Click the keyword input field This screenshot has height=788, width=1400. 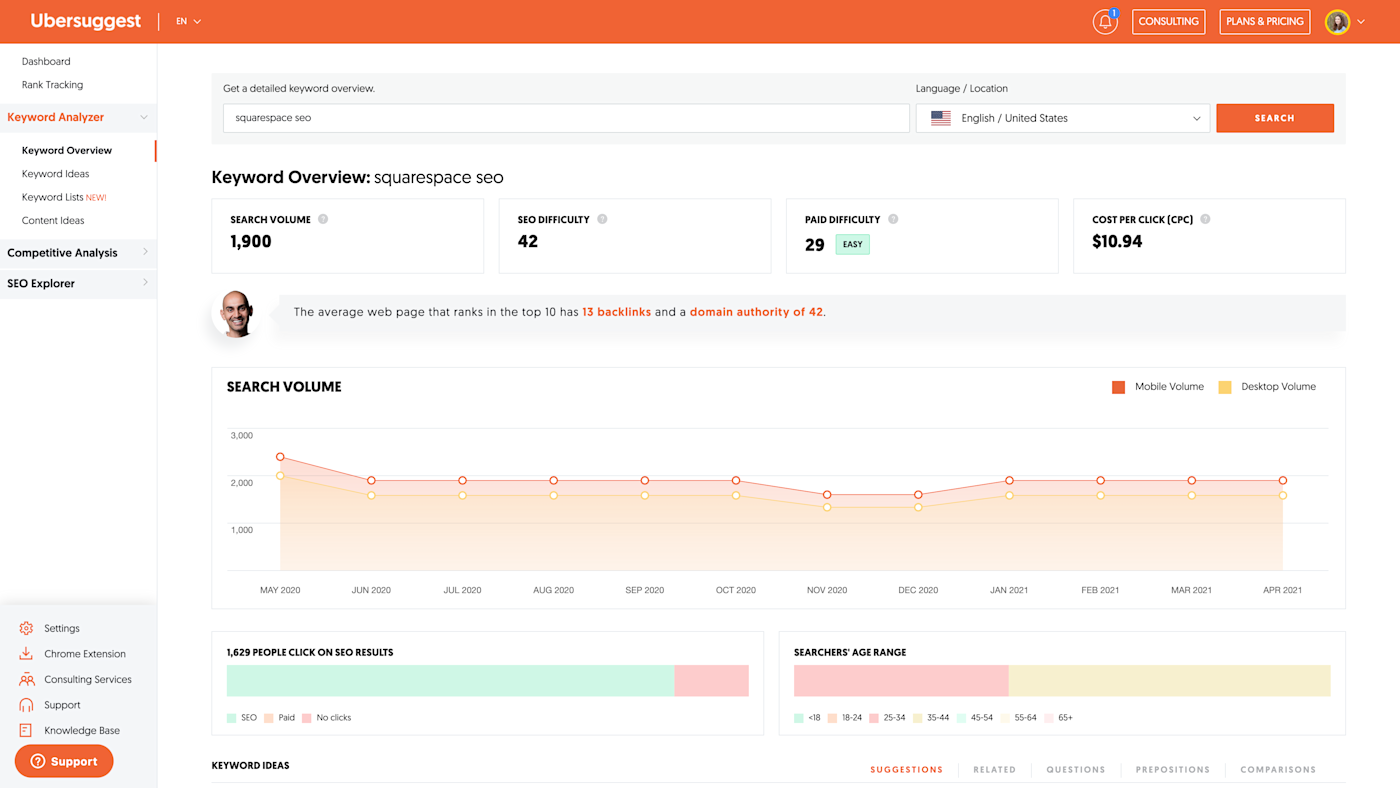(x=566, y=118)
